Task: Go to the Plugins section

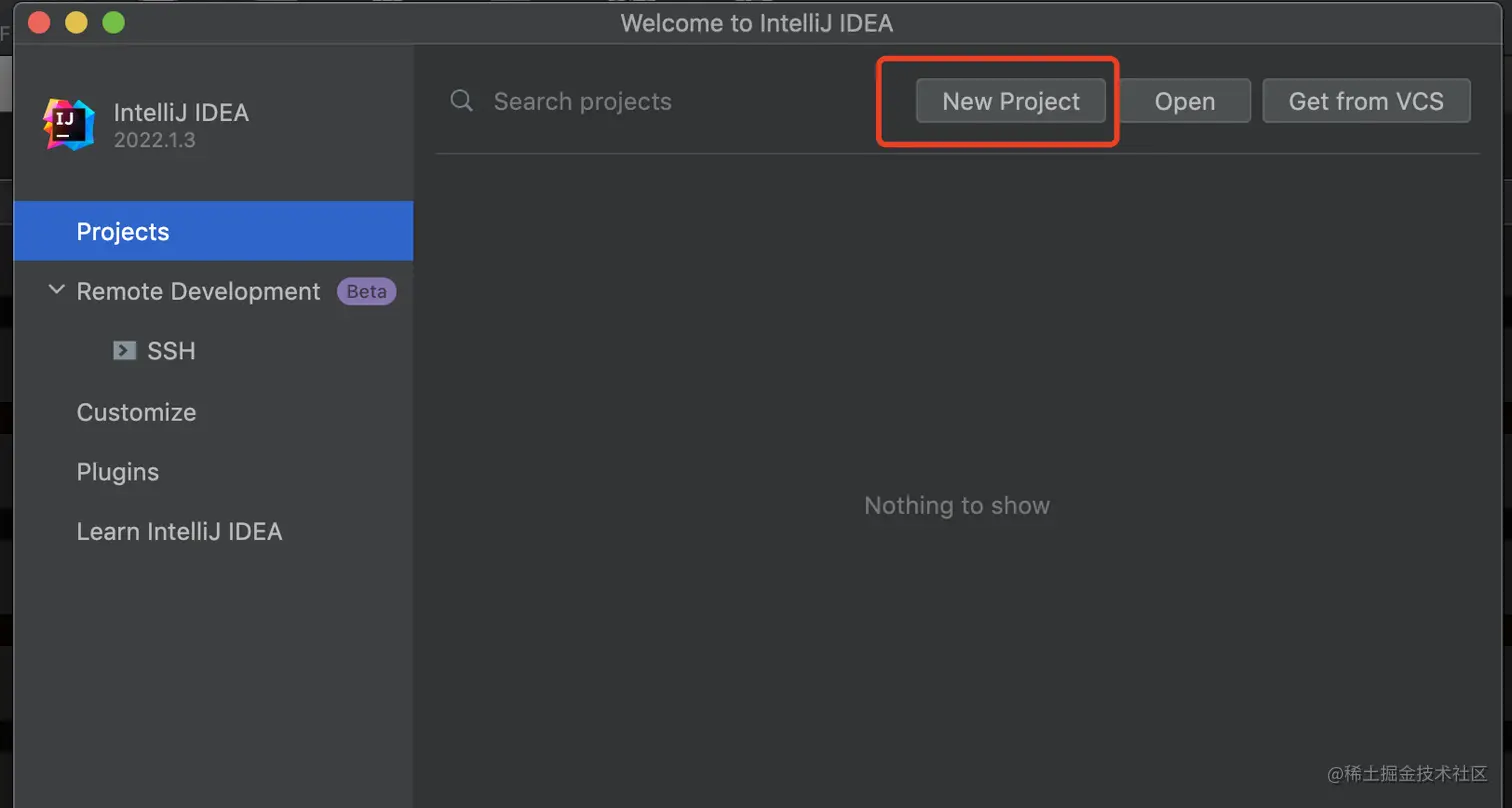Action: [x=118, y=472]
